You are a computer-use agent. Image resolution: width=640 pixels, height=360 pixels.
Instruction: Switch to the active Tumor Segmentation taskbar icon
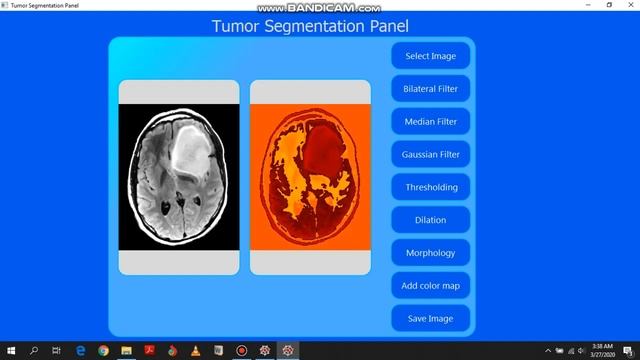coord(288,351)
